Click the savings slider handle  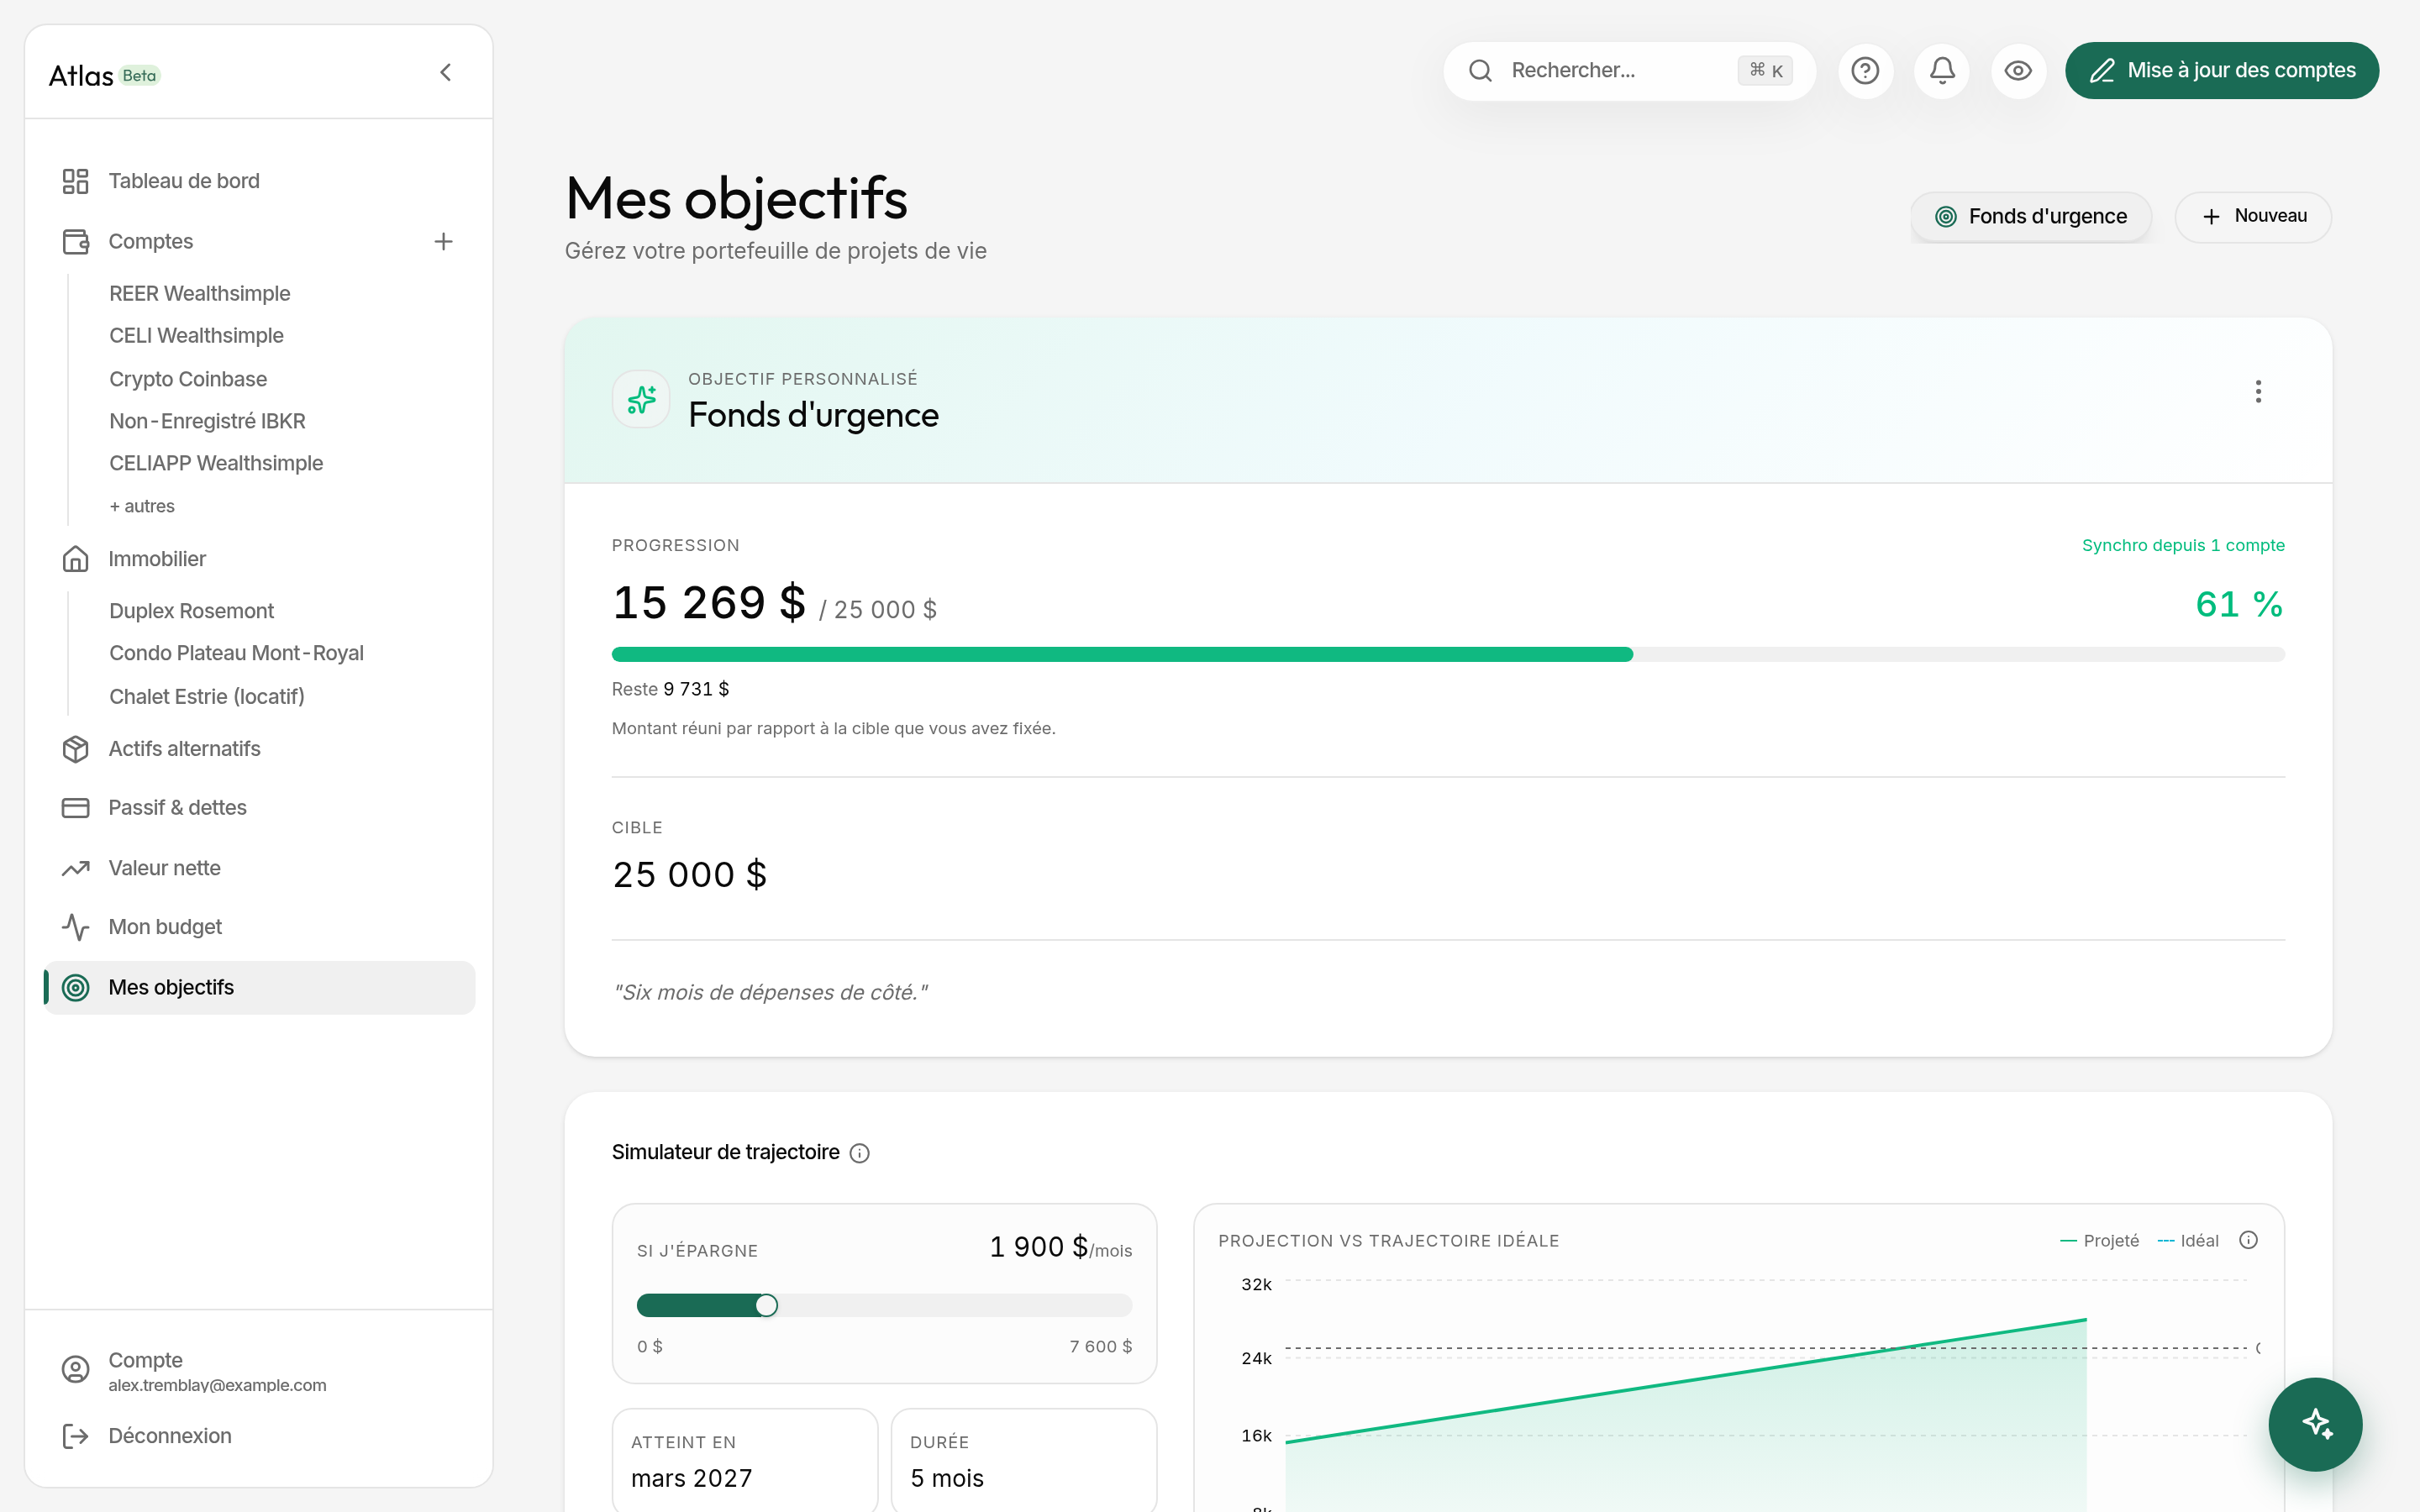(766, 1305)
